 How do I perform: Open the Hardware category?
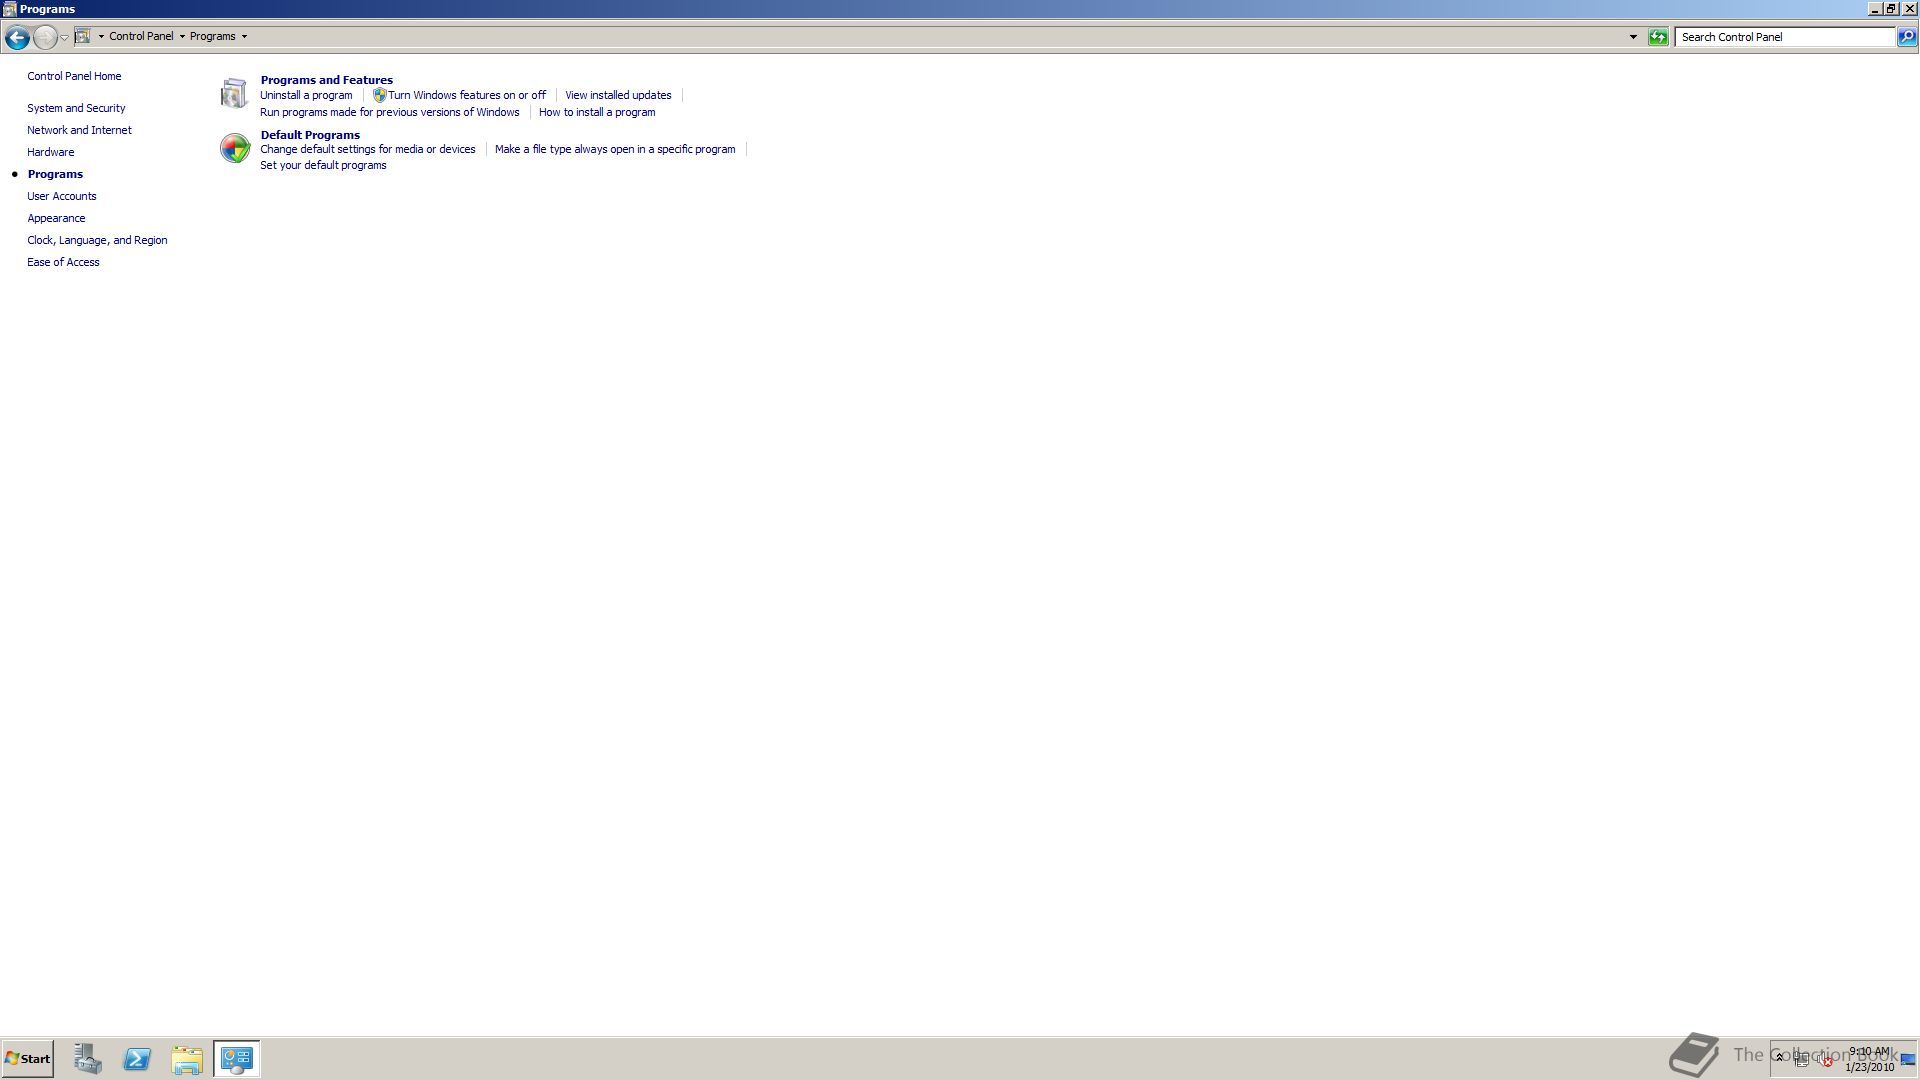click(50, 152)
